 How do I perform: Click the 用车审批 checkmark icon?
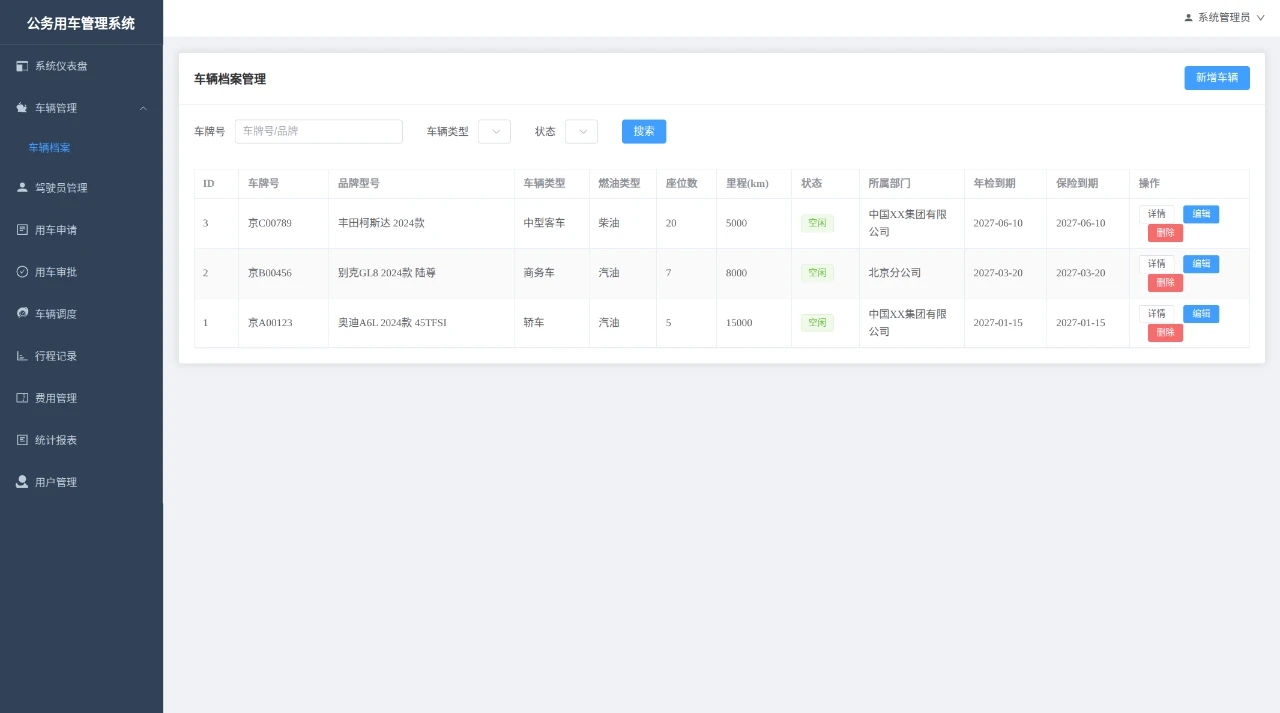coord(22,272)
